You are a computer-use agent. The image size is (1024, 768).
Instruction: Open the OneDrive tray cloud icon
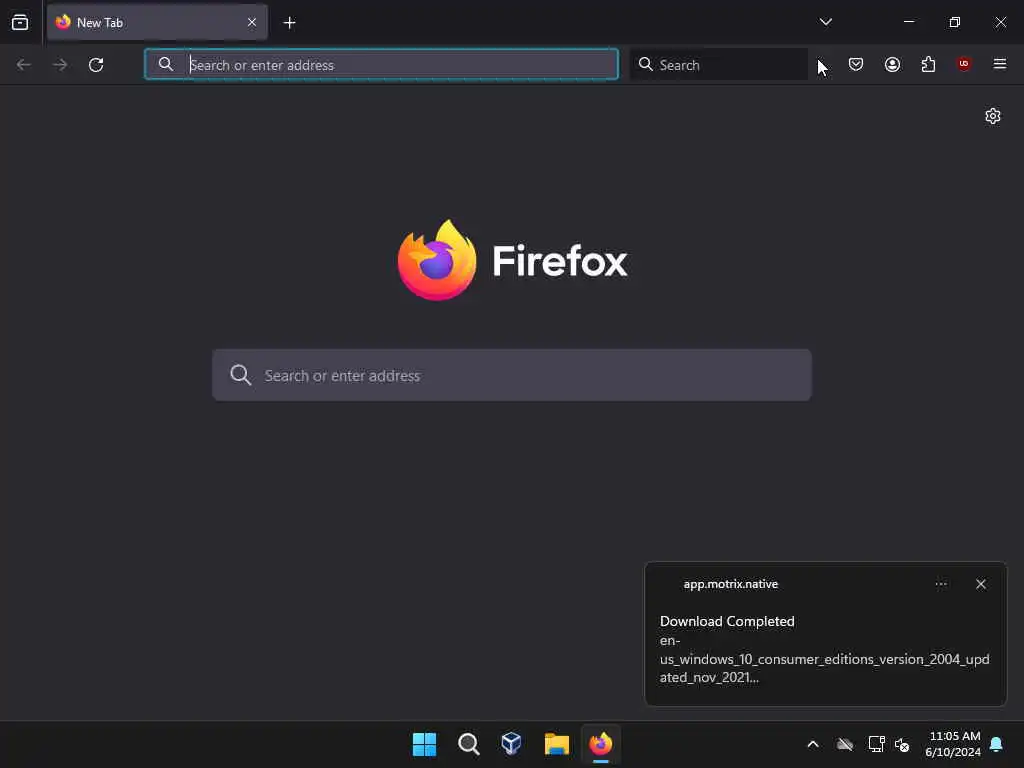[845, 744]
